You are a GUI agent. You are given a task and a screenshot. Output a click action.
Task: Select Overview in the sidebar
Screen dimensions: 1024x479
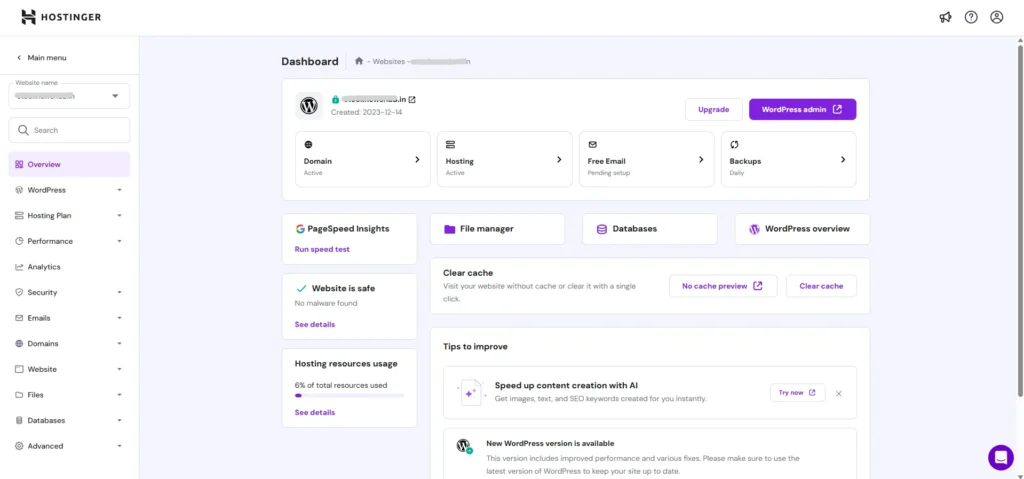pos(69,165)
